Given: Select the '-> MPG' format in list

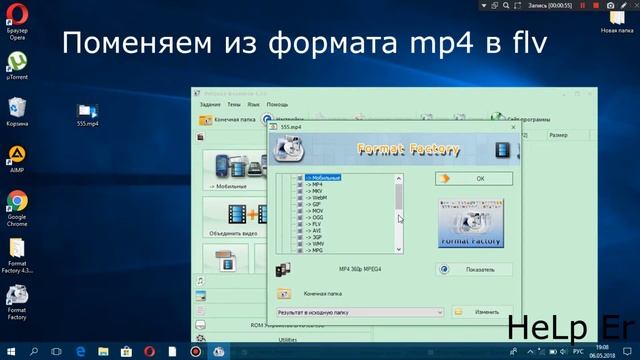Looking at the screenshot, I should click(314, 250).
